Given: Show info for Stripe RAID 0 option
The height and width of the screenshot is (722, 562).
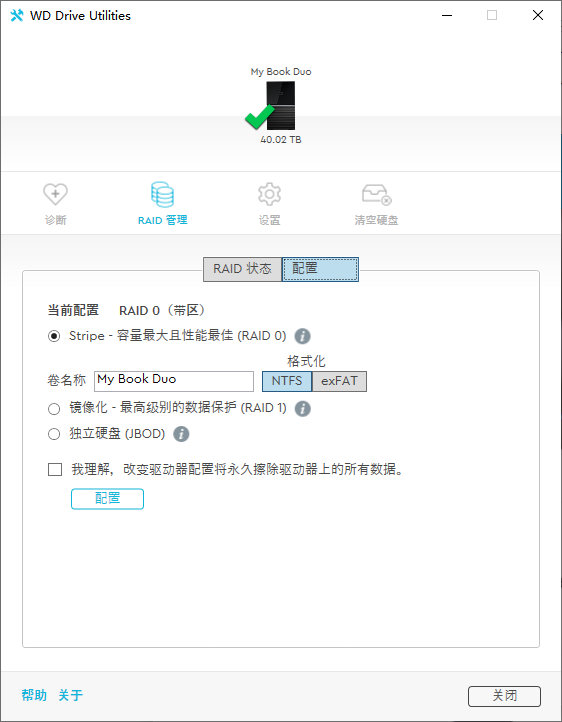Looking at the screenshot, I should (x=302, y=336).
